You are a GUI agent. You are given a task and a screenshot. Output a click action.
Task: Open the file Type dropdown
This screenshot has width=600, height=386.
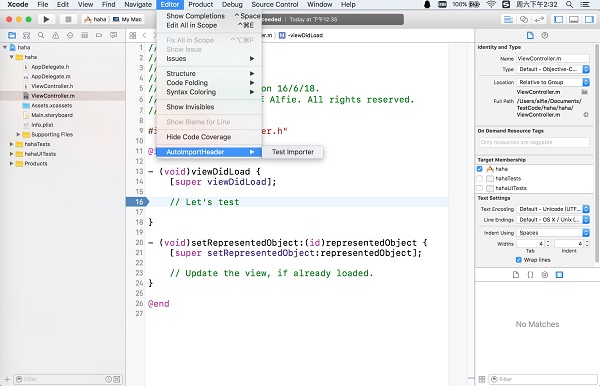553,69
